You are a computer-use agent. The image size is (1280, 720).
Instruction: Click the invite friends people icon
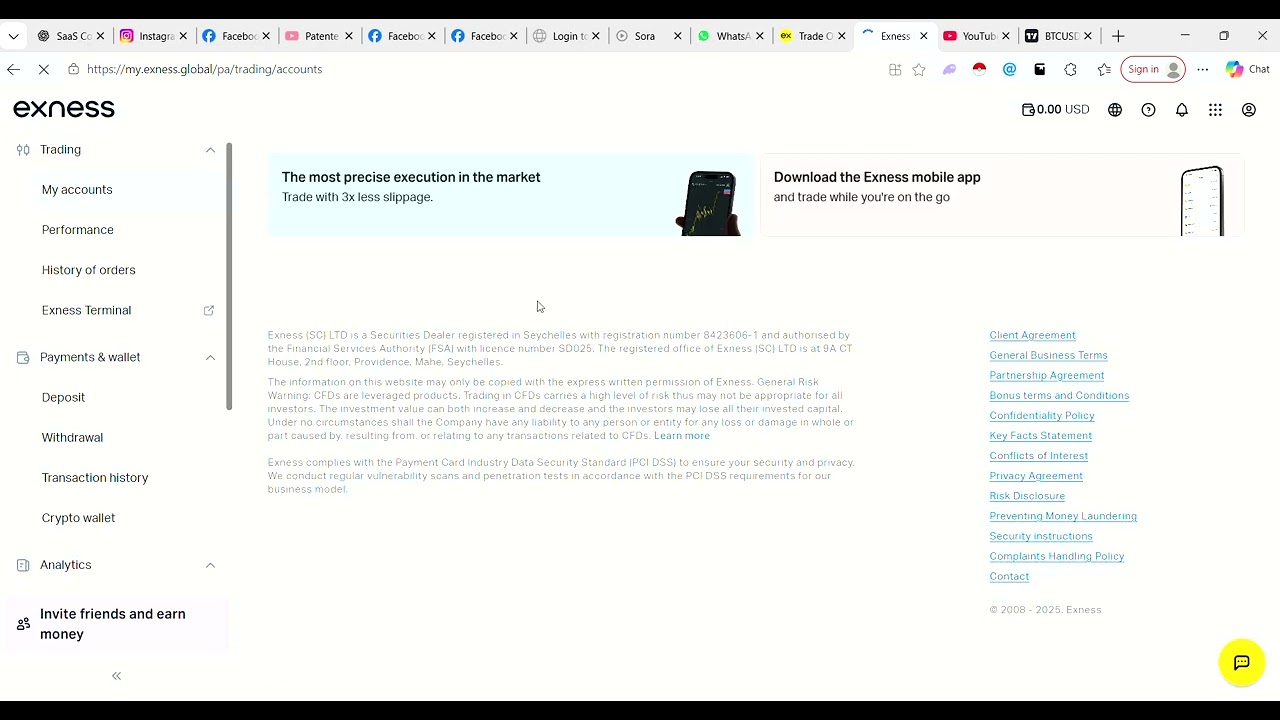point(23,624)
